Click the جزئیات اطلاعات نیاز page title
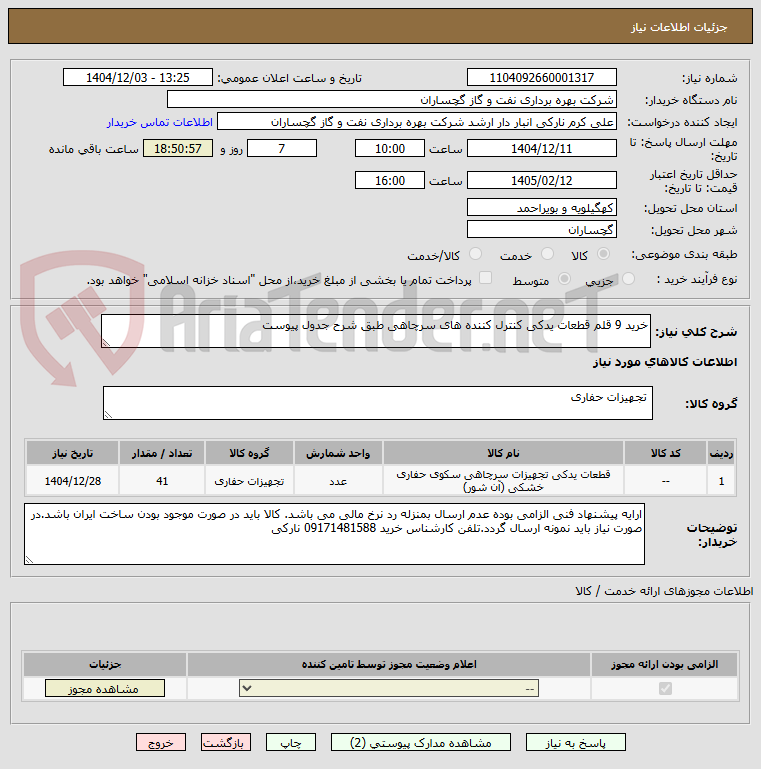Image resolution: width=761 pixels, height=769 pixels. (679, 27)
